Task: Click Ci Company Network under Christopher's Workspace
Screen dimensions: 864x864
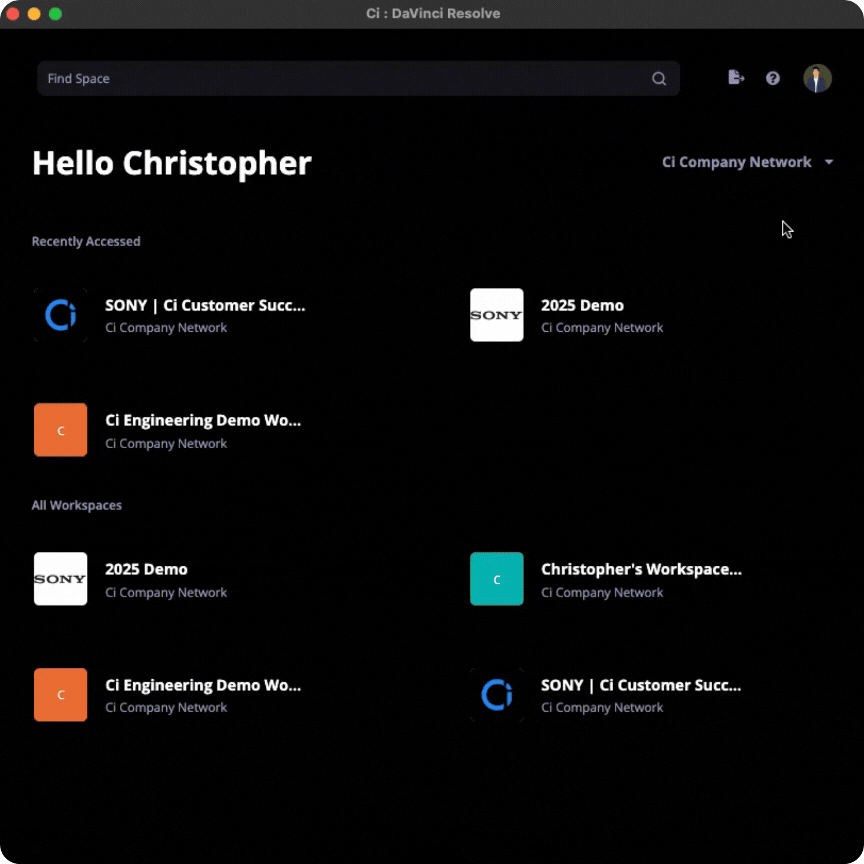Action: [602, 592]
